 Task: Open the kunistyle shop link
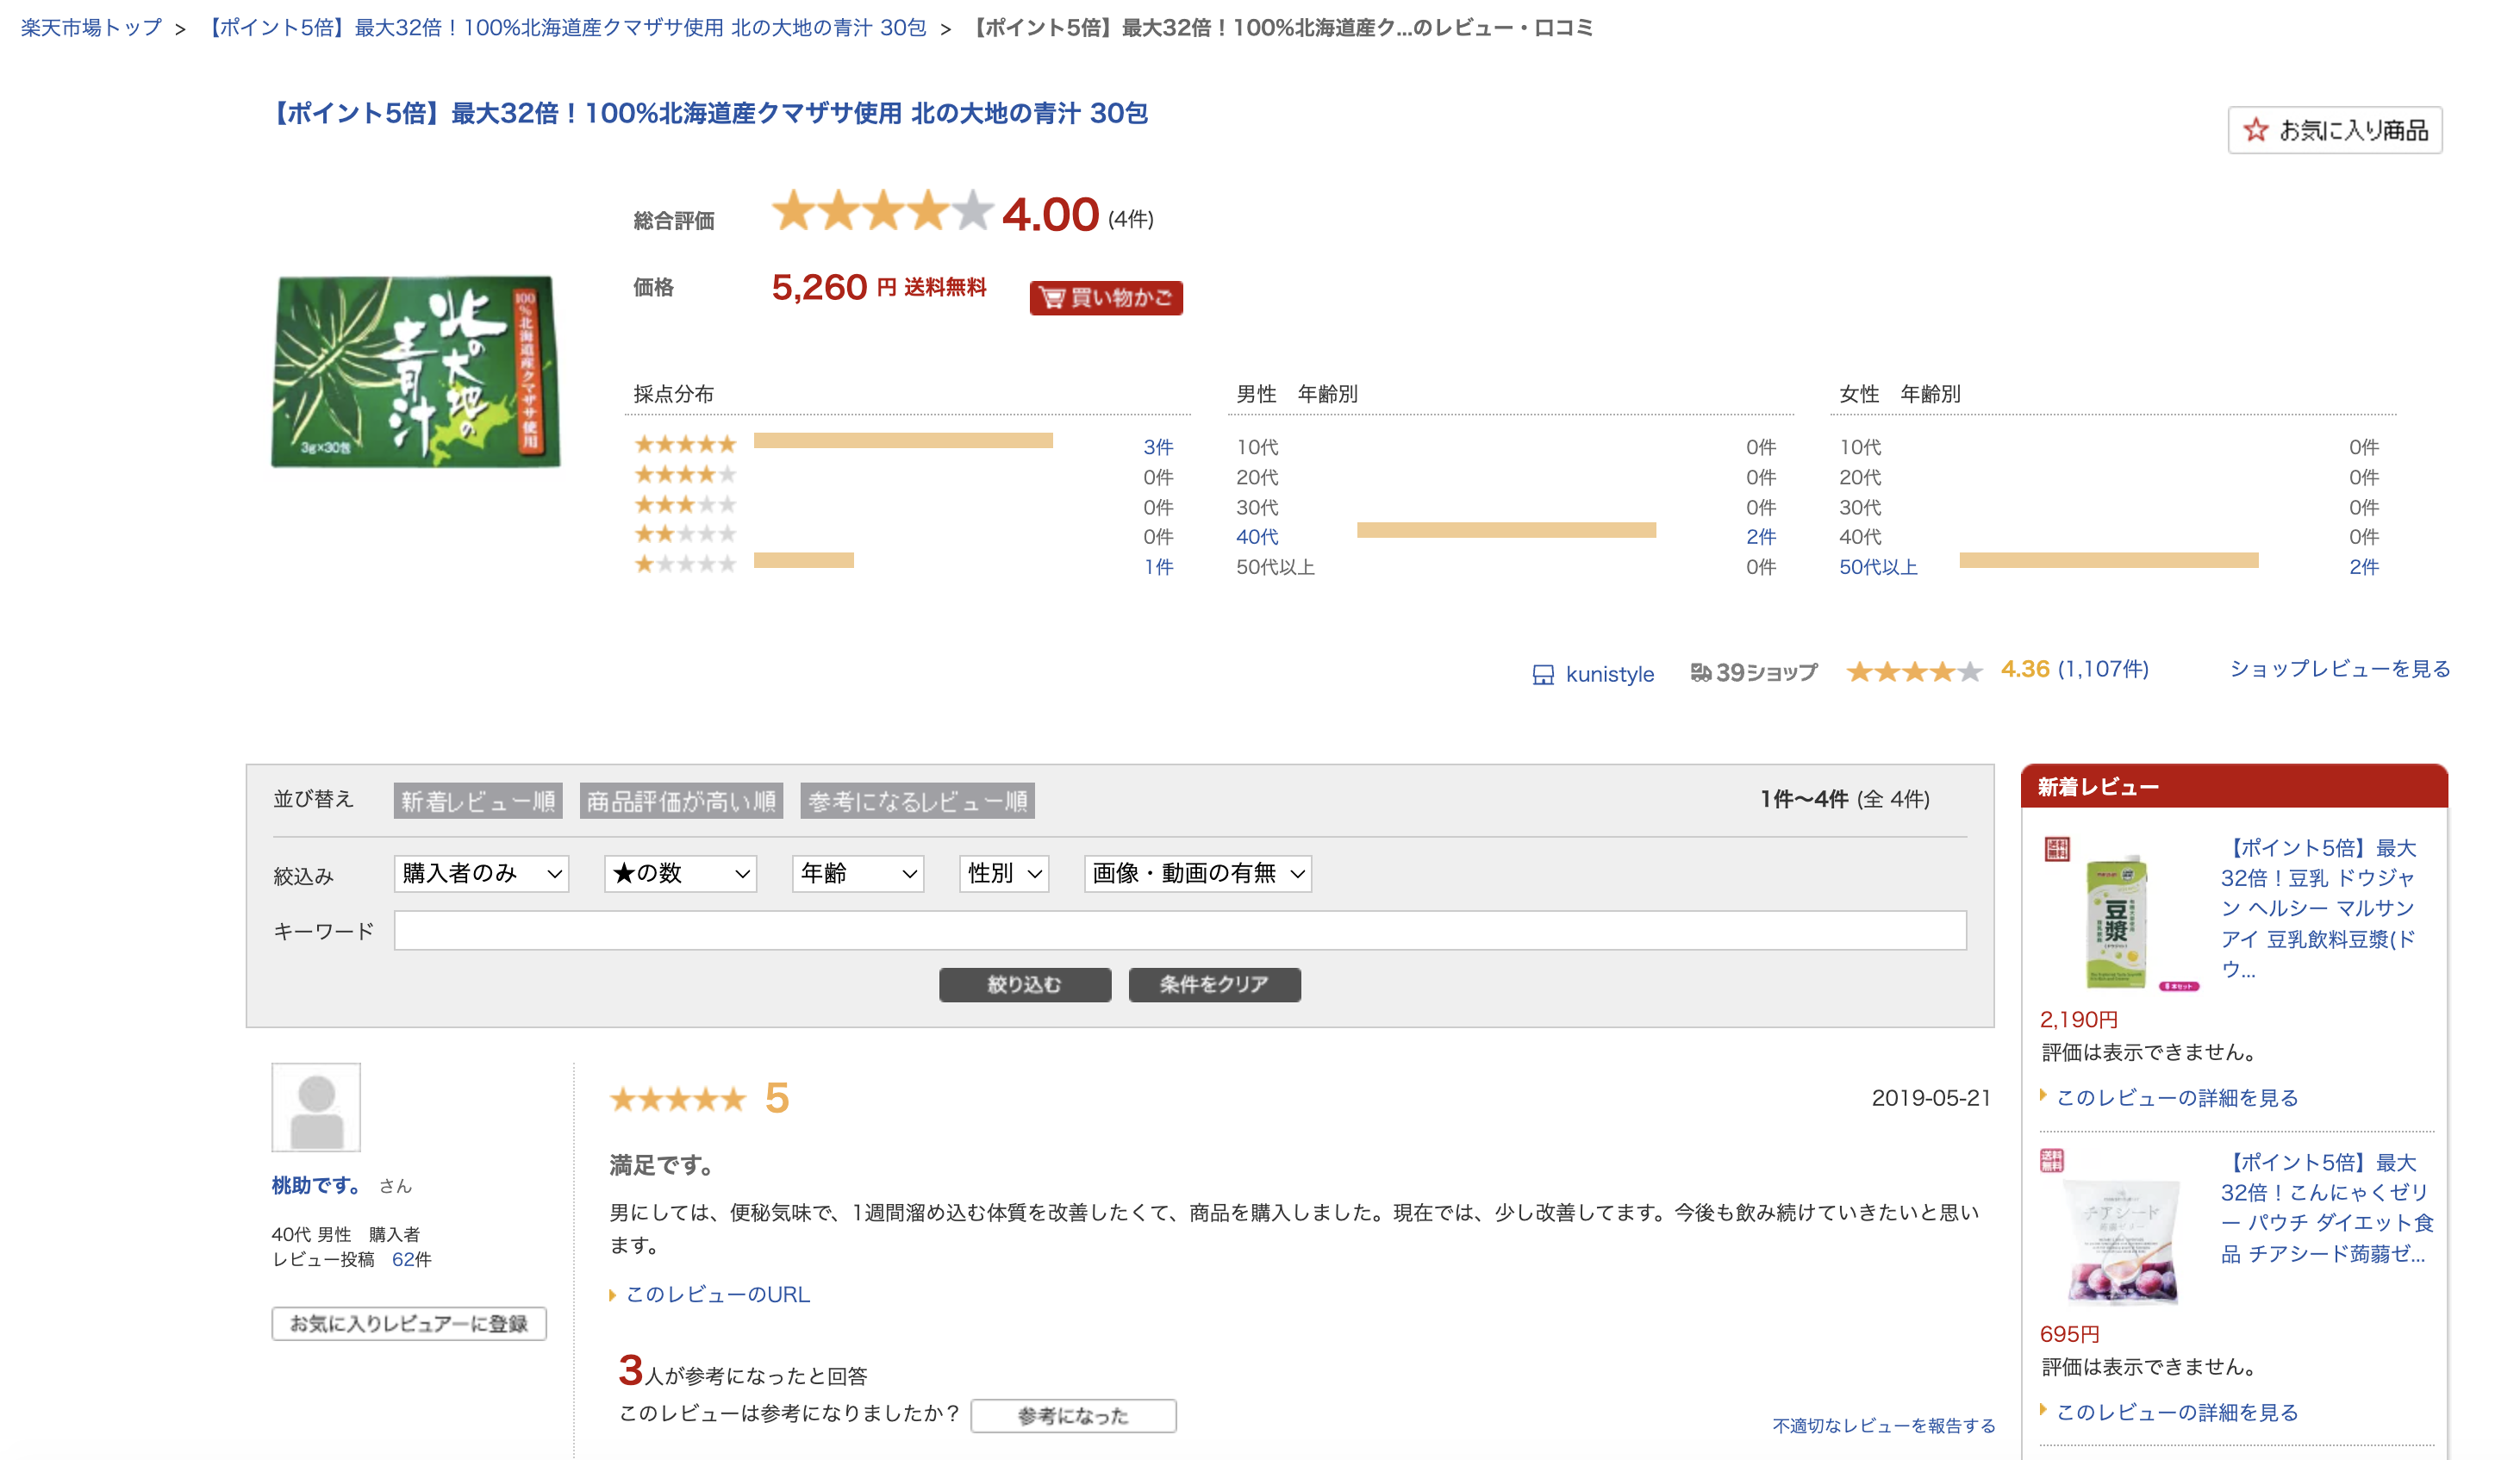[1609, 674]
